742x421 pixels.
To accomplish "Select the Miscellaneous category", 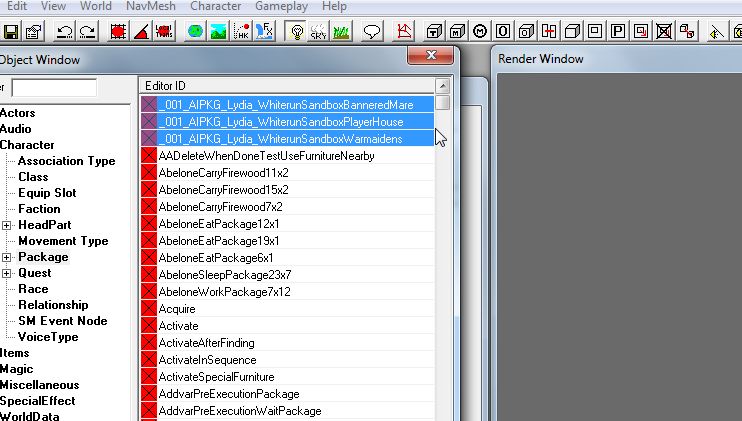I will tap(40, 385).
